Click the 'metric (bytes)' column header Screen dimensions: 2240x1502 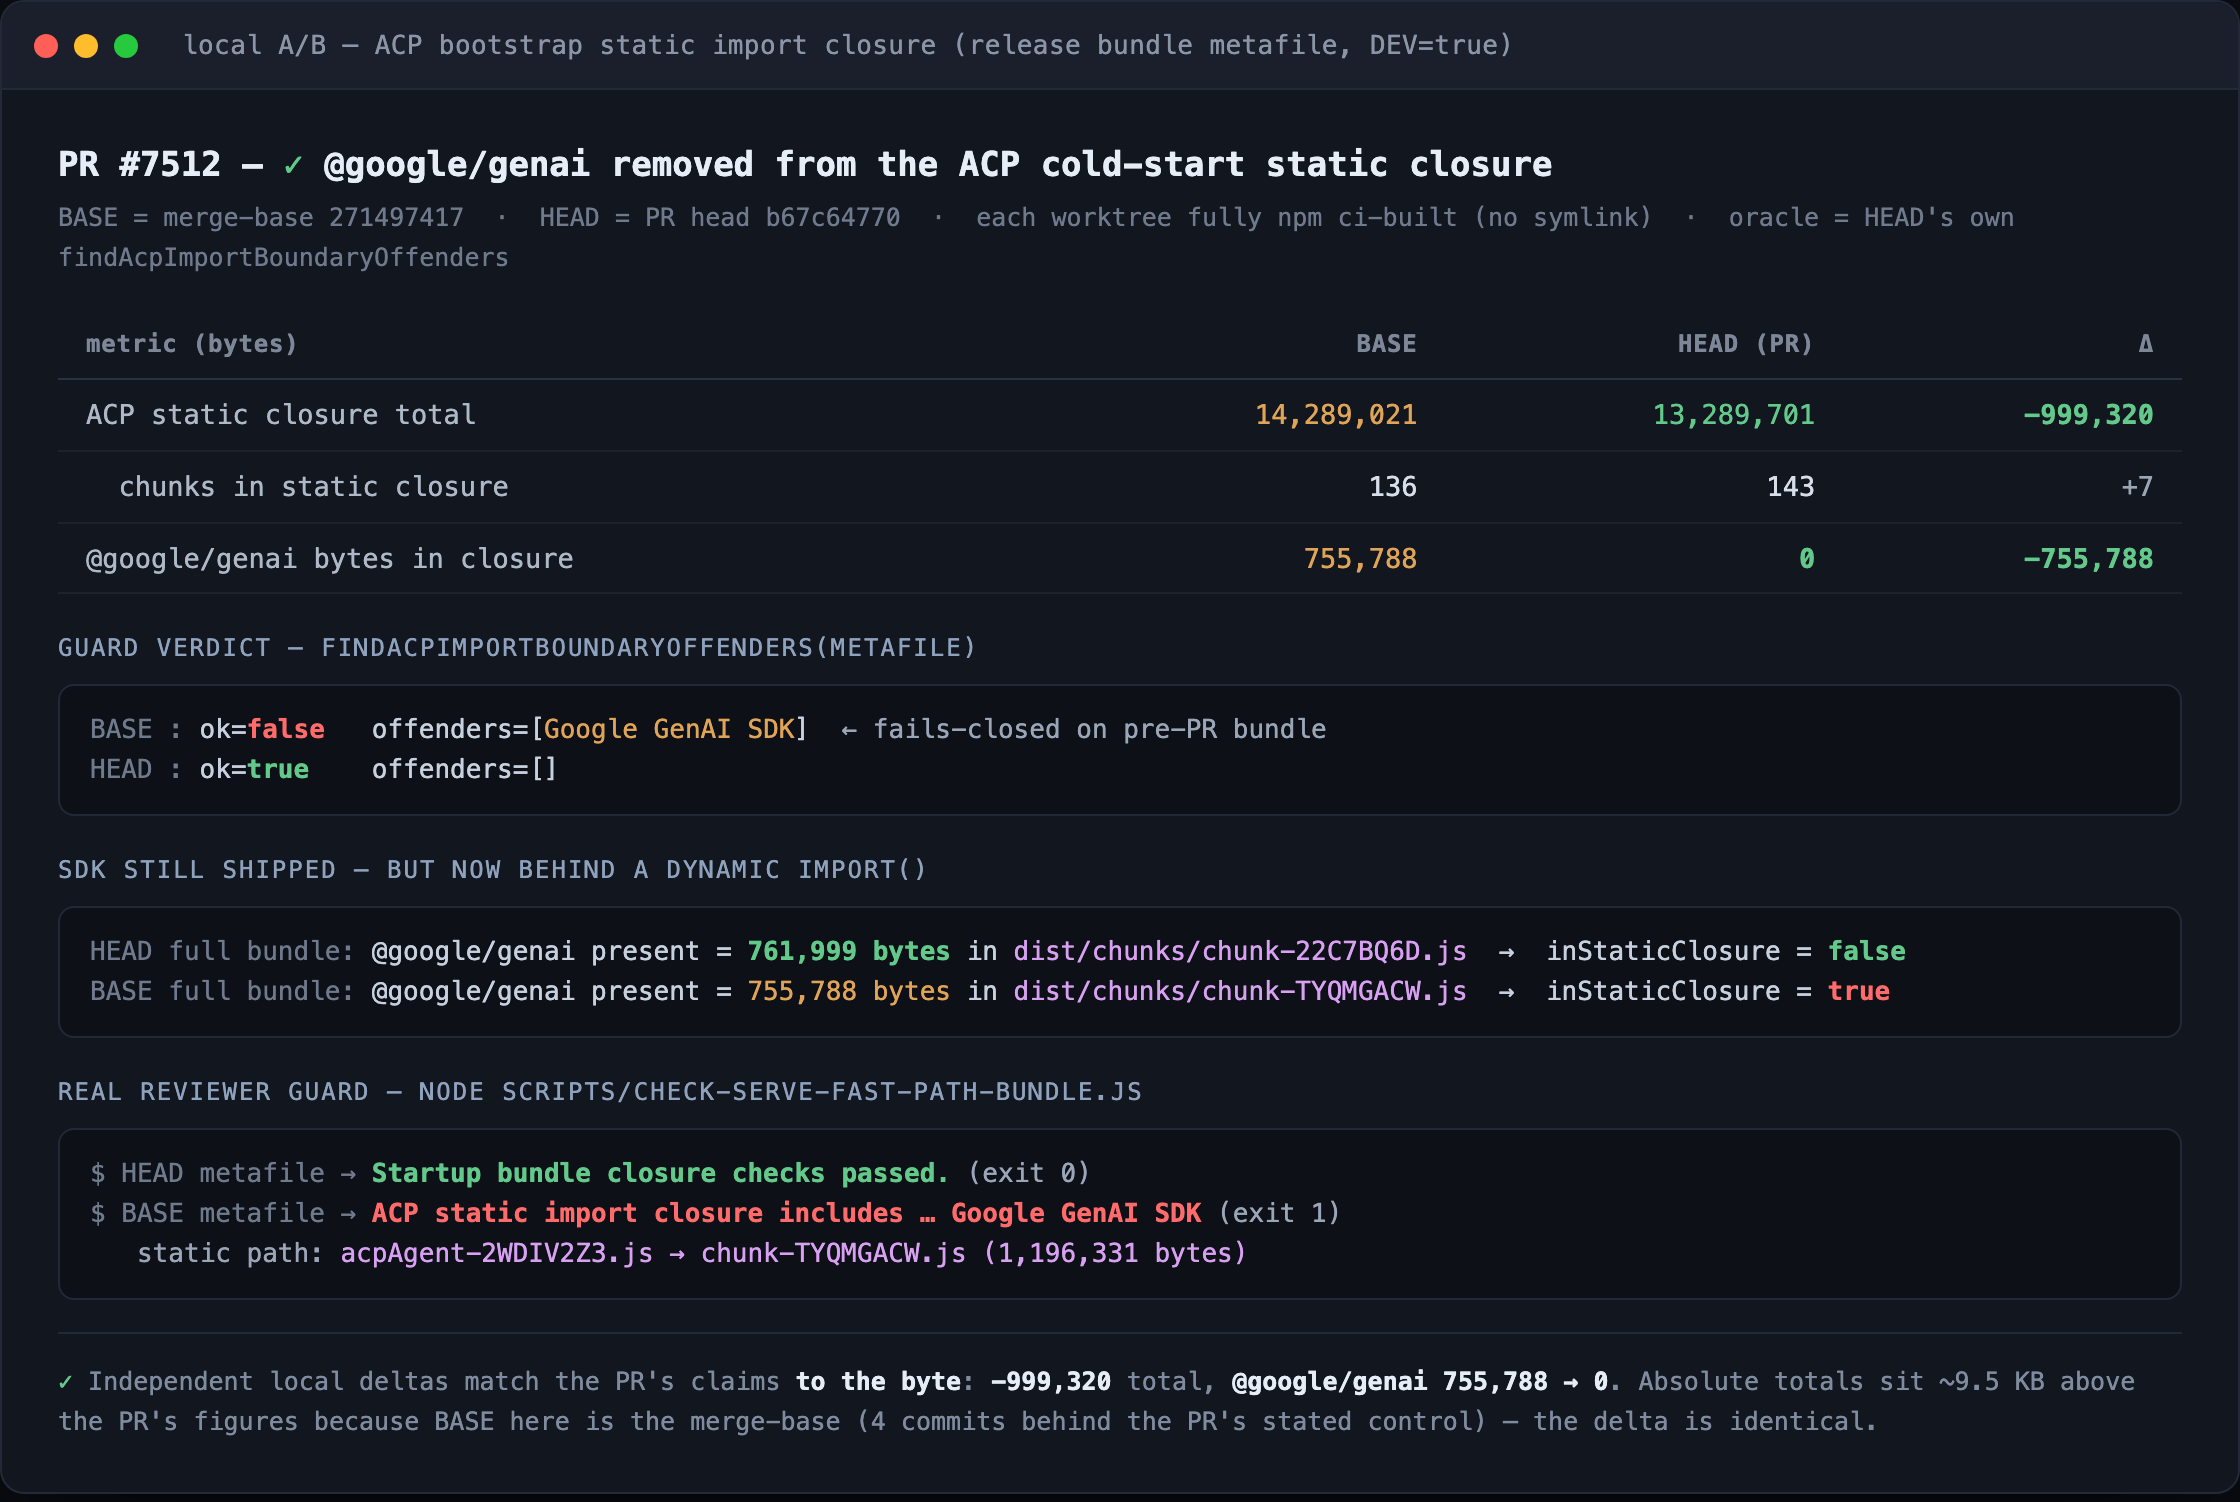tap(192, 344)
